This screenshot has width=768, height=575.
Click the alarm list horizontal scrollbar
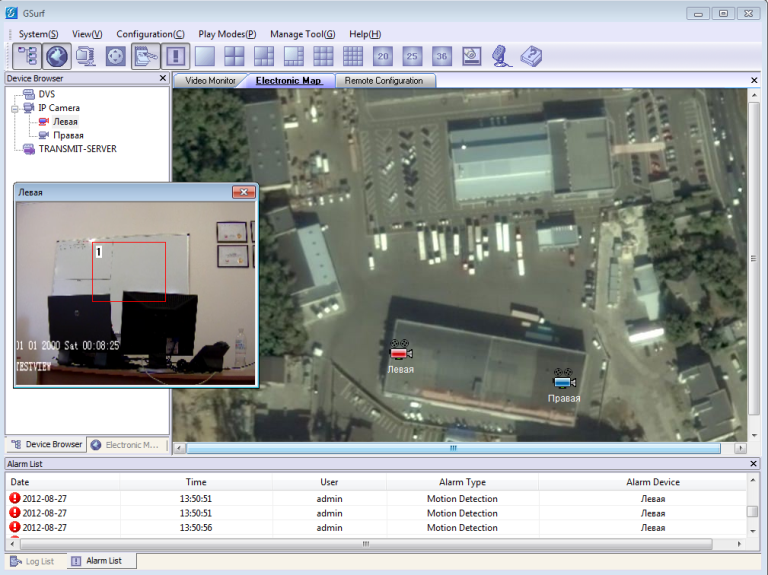(366, 544)
